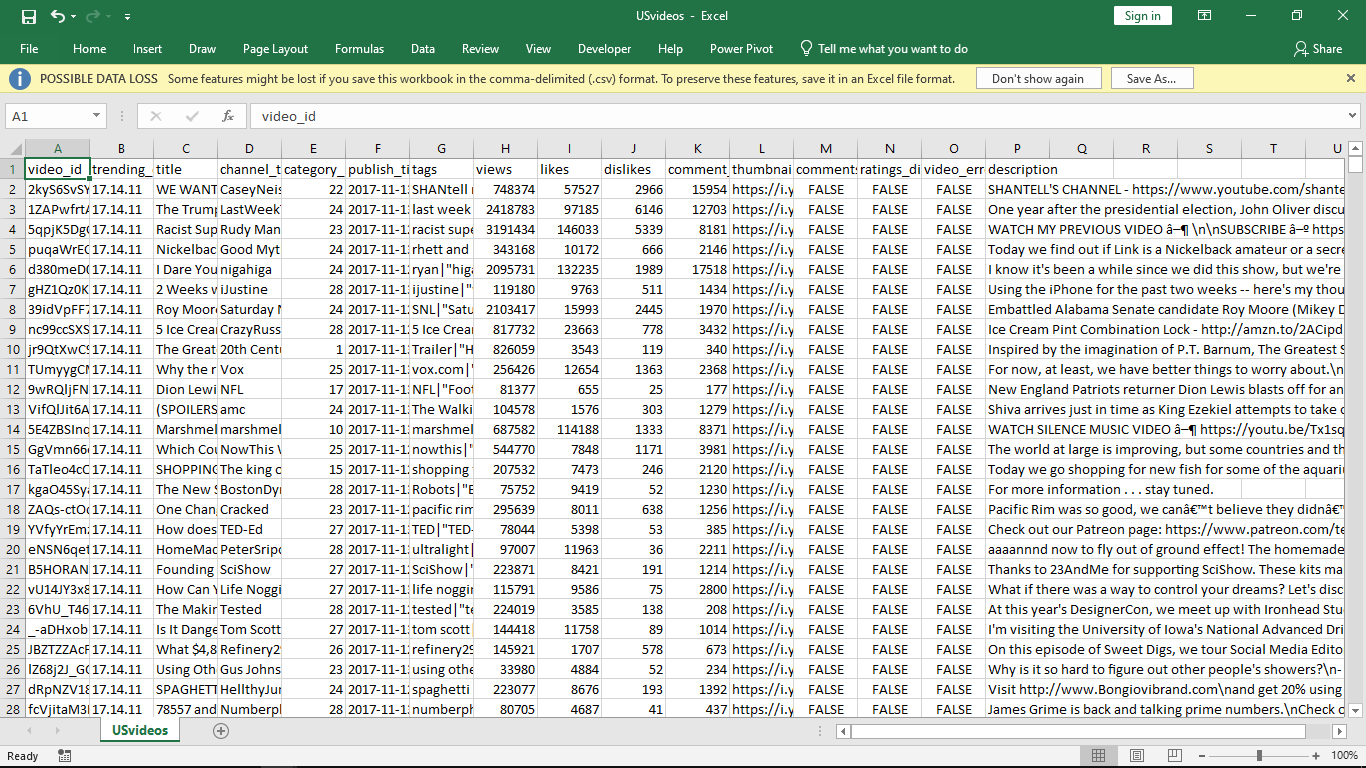Click the Insert Function fx icon
The image size is (1366, 768).
[228, 116]
